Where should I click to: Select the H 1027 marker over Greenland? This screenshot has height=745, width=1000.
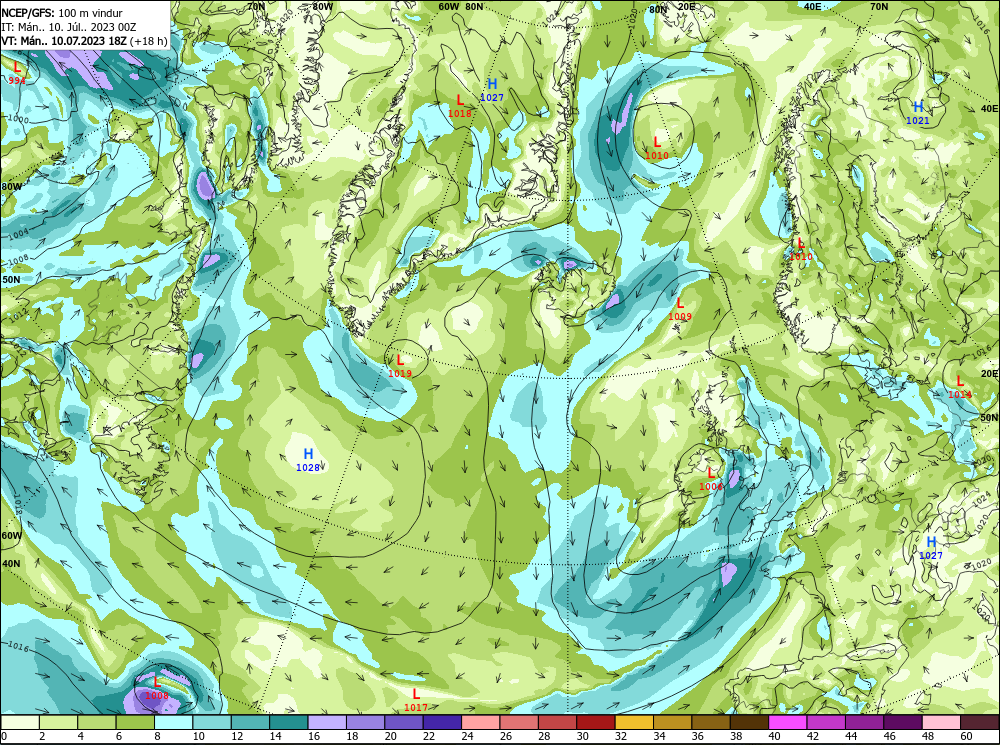(x=492, y=90)
